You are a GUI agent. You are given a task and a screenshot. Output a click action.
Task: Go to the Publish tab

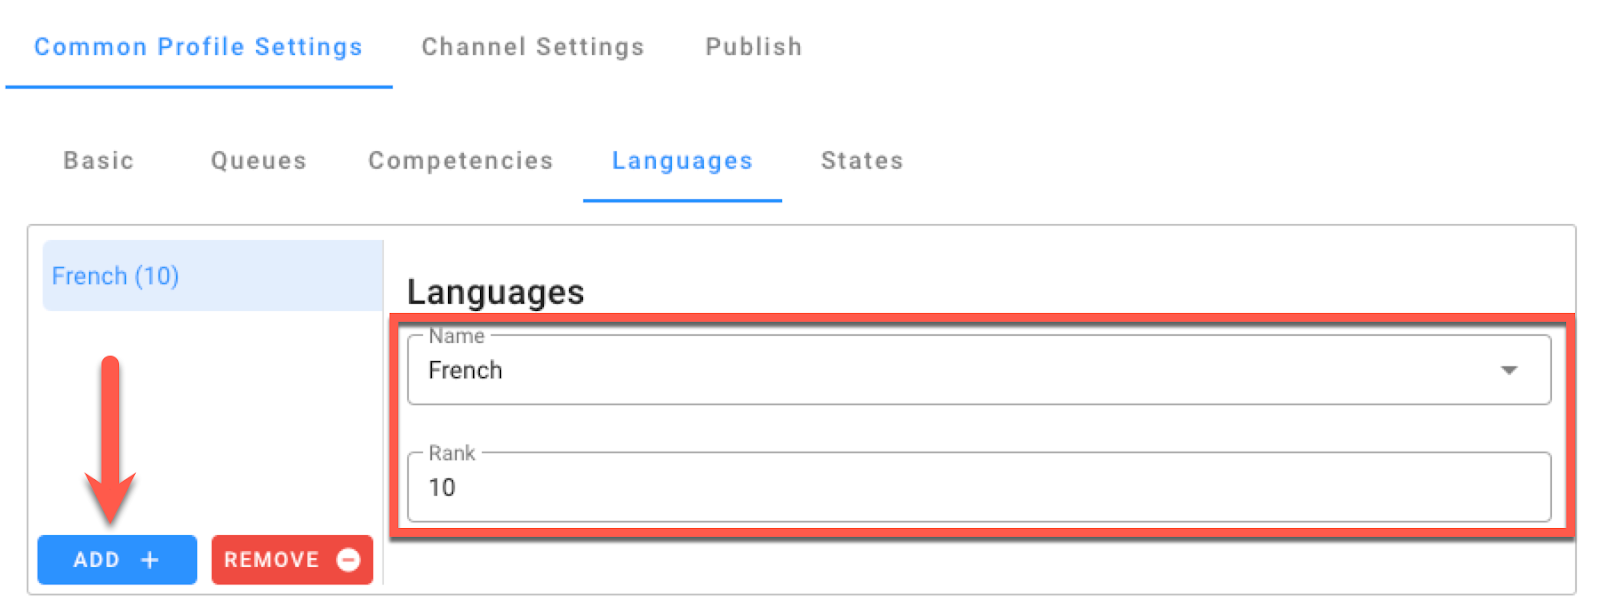coord(754,47)
